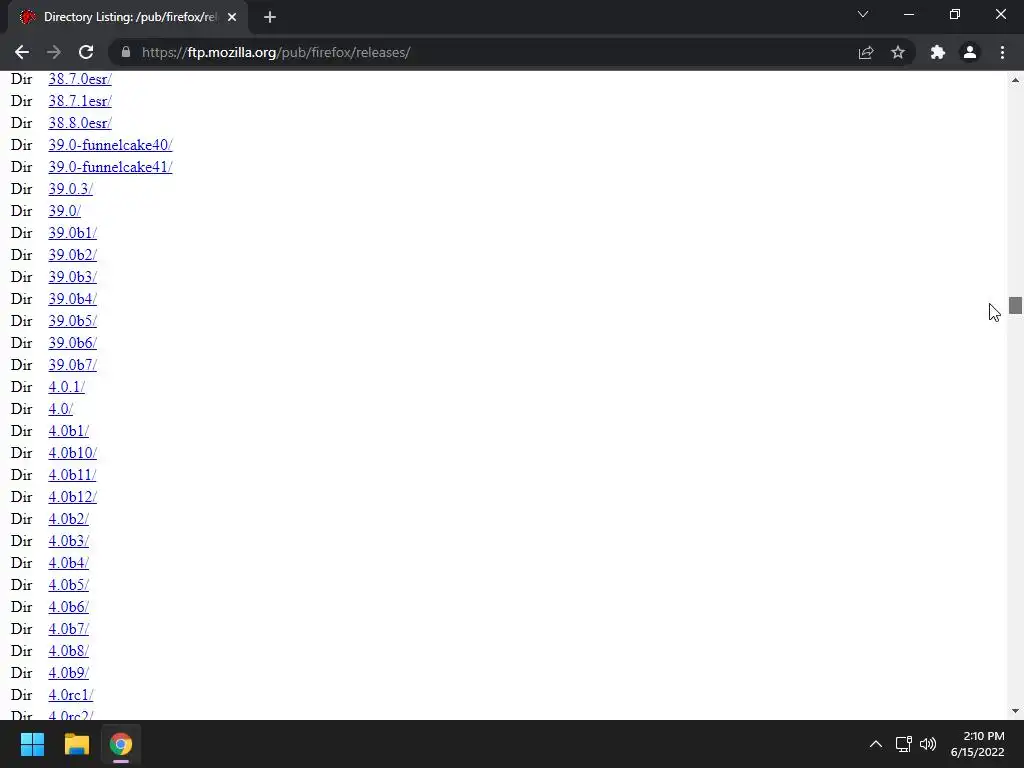Viewport: 1024px width, 768px height.
Task: Open the 4.0b8/ directory
Action: (x=69, y=650)
